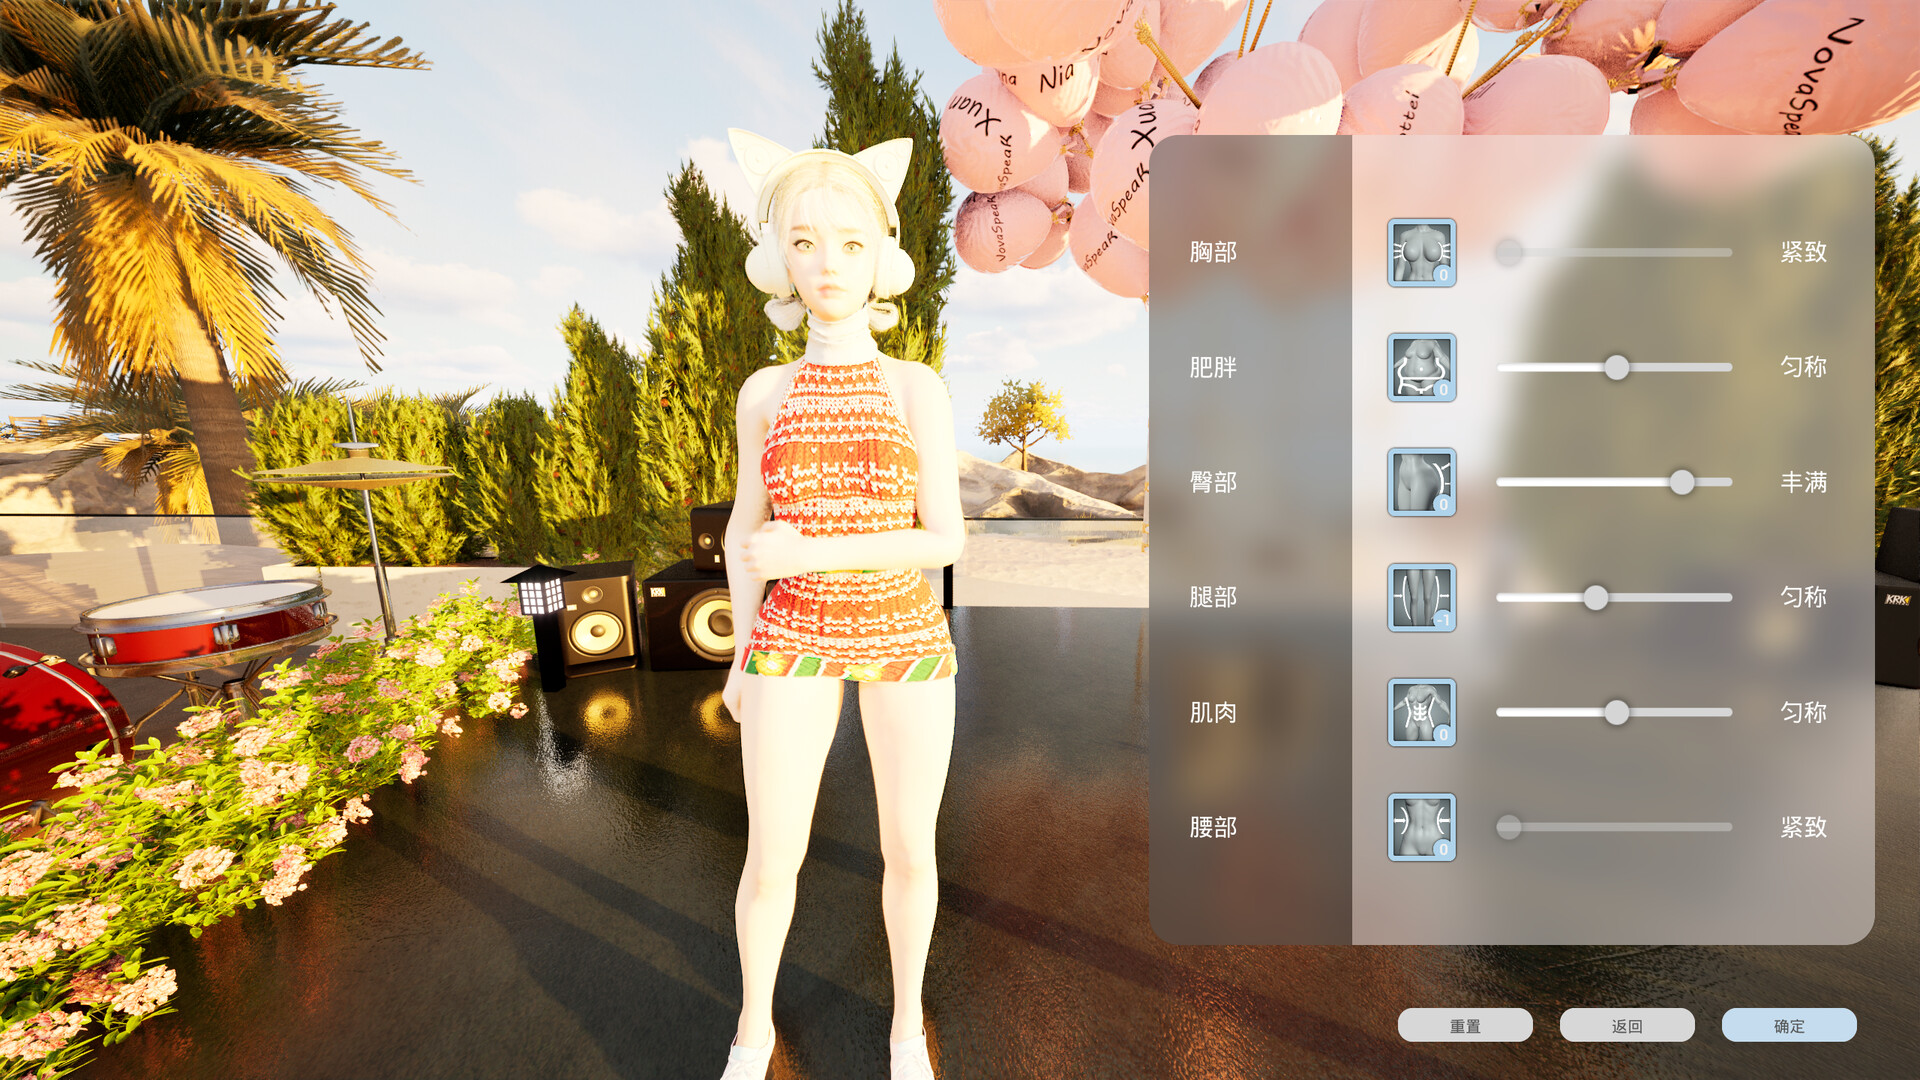Select the 肌肉 (muscle) abdomen icon
This screenshot has width=1920, height=1080.
(x=1421, y=712)
